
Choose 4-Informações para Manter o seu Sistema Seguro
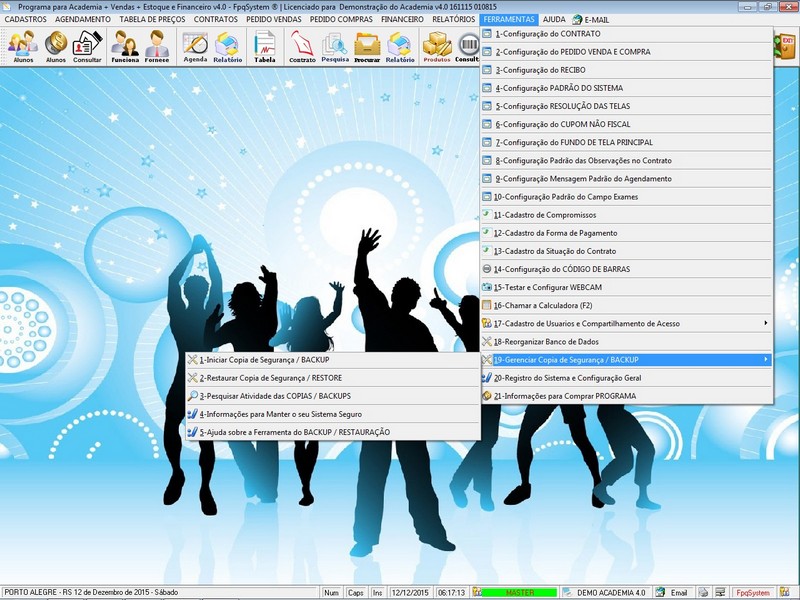coord(333,414)
